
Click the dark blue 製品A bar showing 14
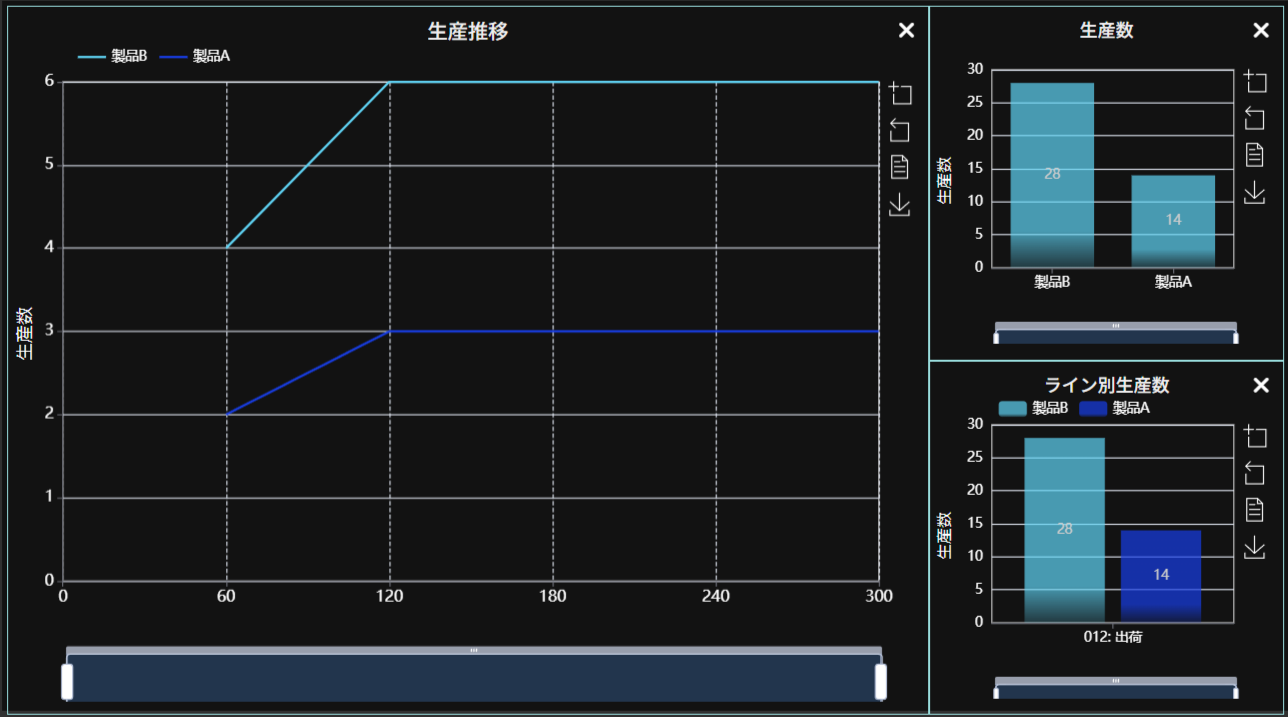click(1160, 575)
